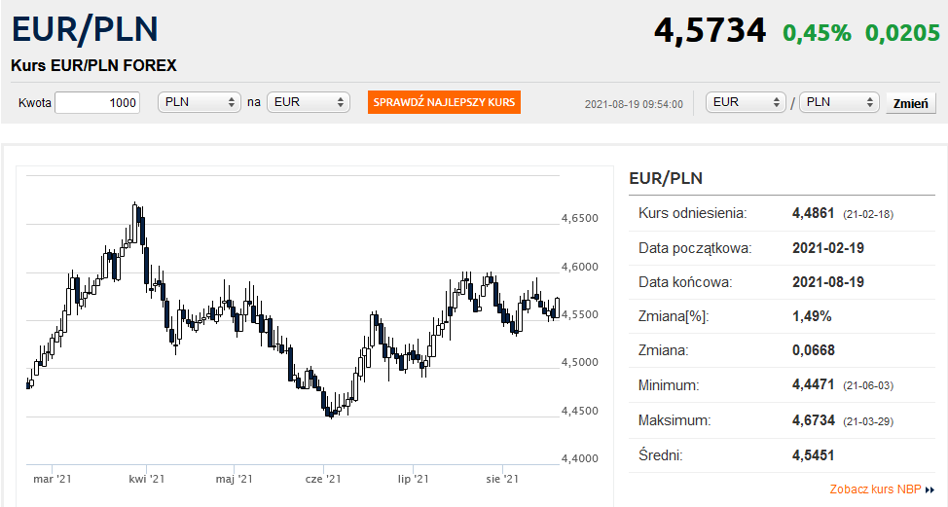Open the PLN source currency dropdown next to Kwota

point(199,102)
